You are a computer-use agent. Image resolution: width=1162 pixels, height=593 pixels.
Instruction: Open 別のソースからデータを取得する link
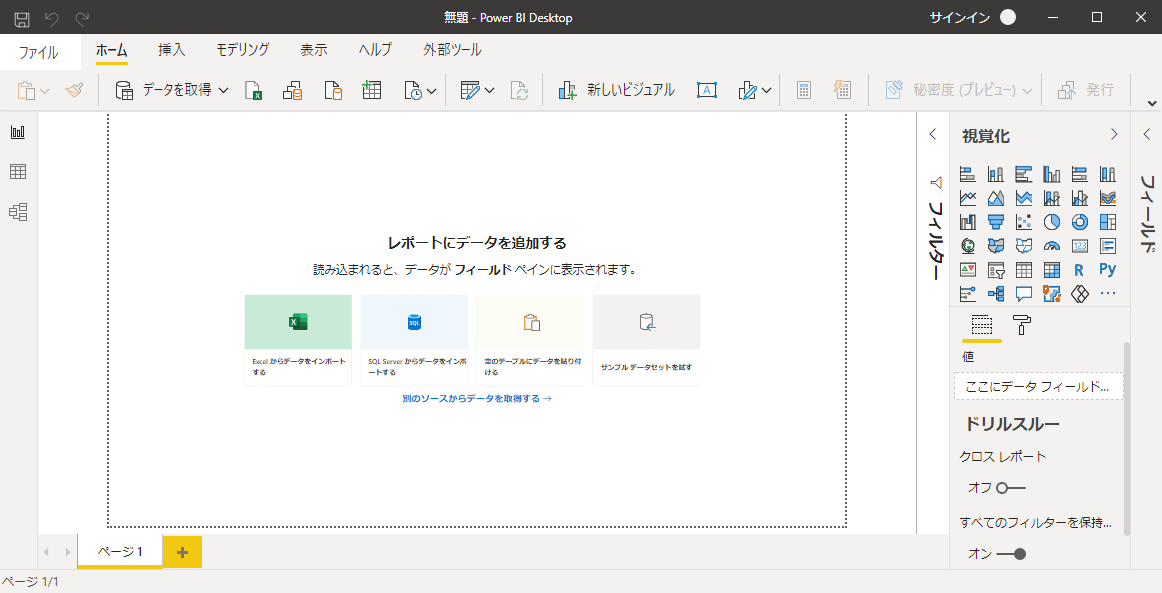click(x=477, y=399)
